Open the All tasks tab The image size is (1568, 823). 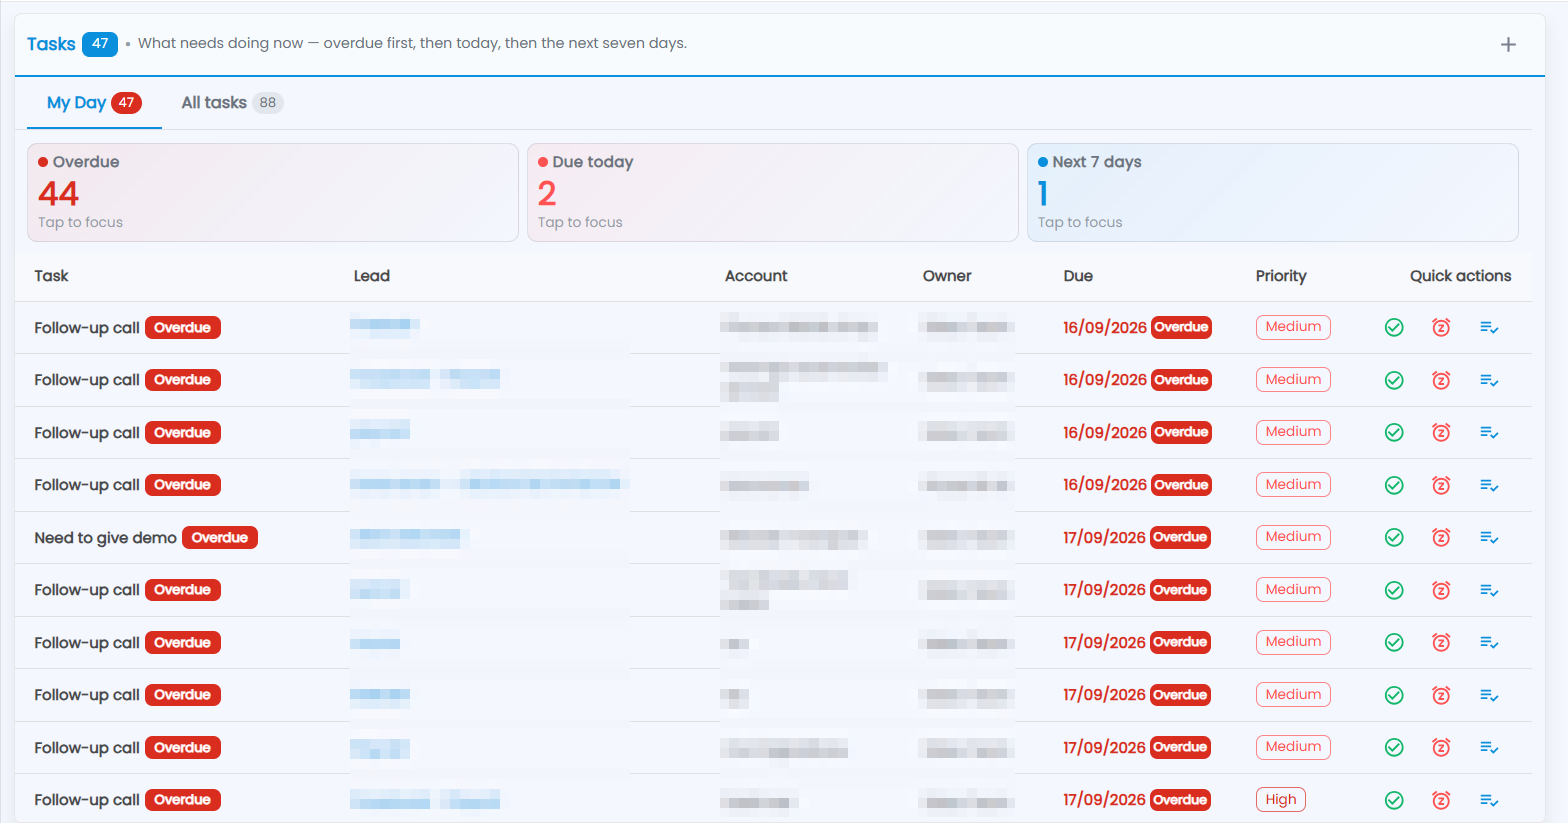point(232,103)
